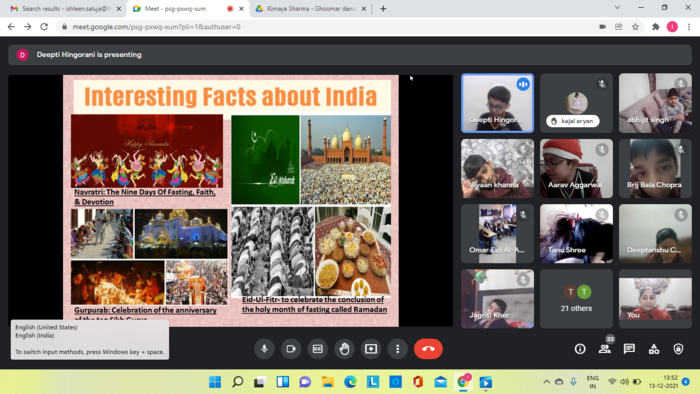
Task: Turn off the camera in Meet
Action: pyautogui.click(x=291, y=348)
